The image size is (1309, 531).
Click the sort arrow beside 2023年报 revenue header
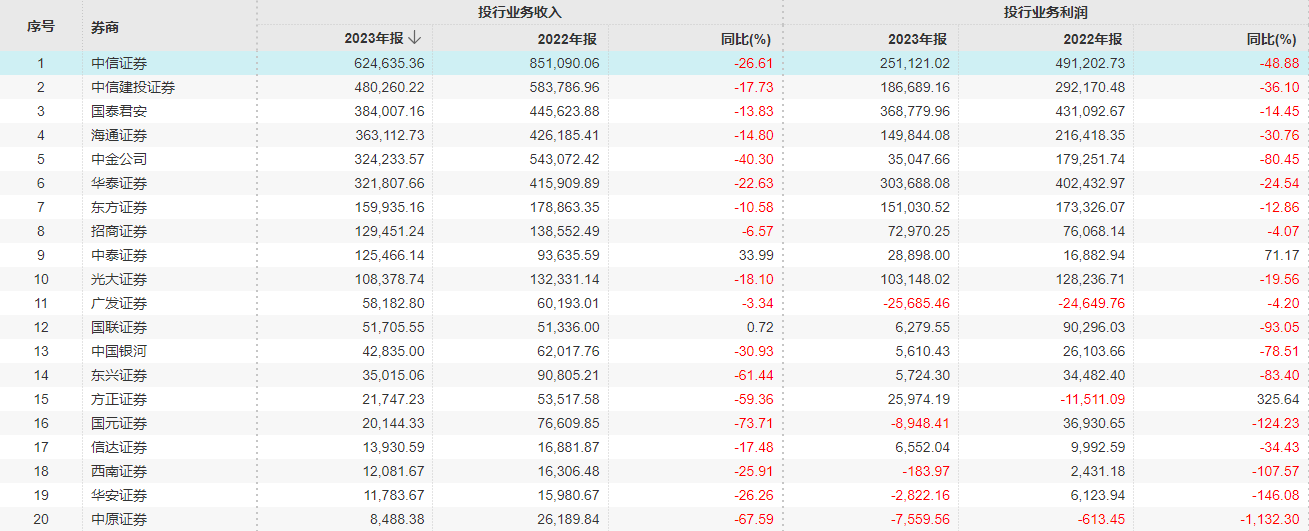414,38
